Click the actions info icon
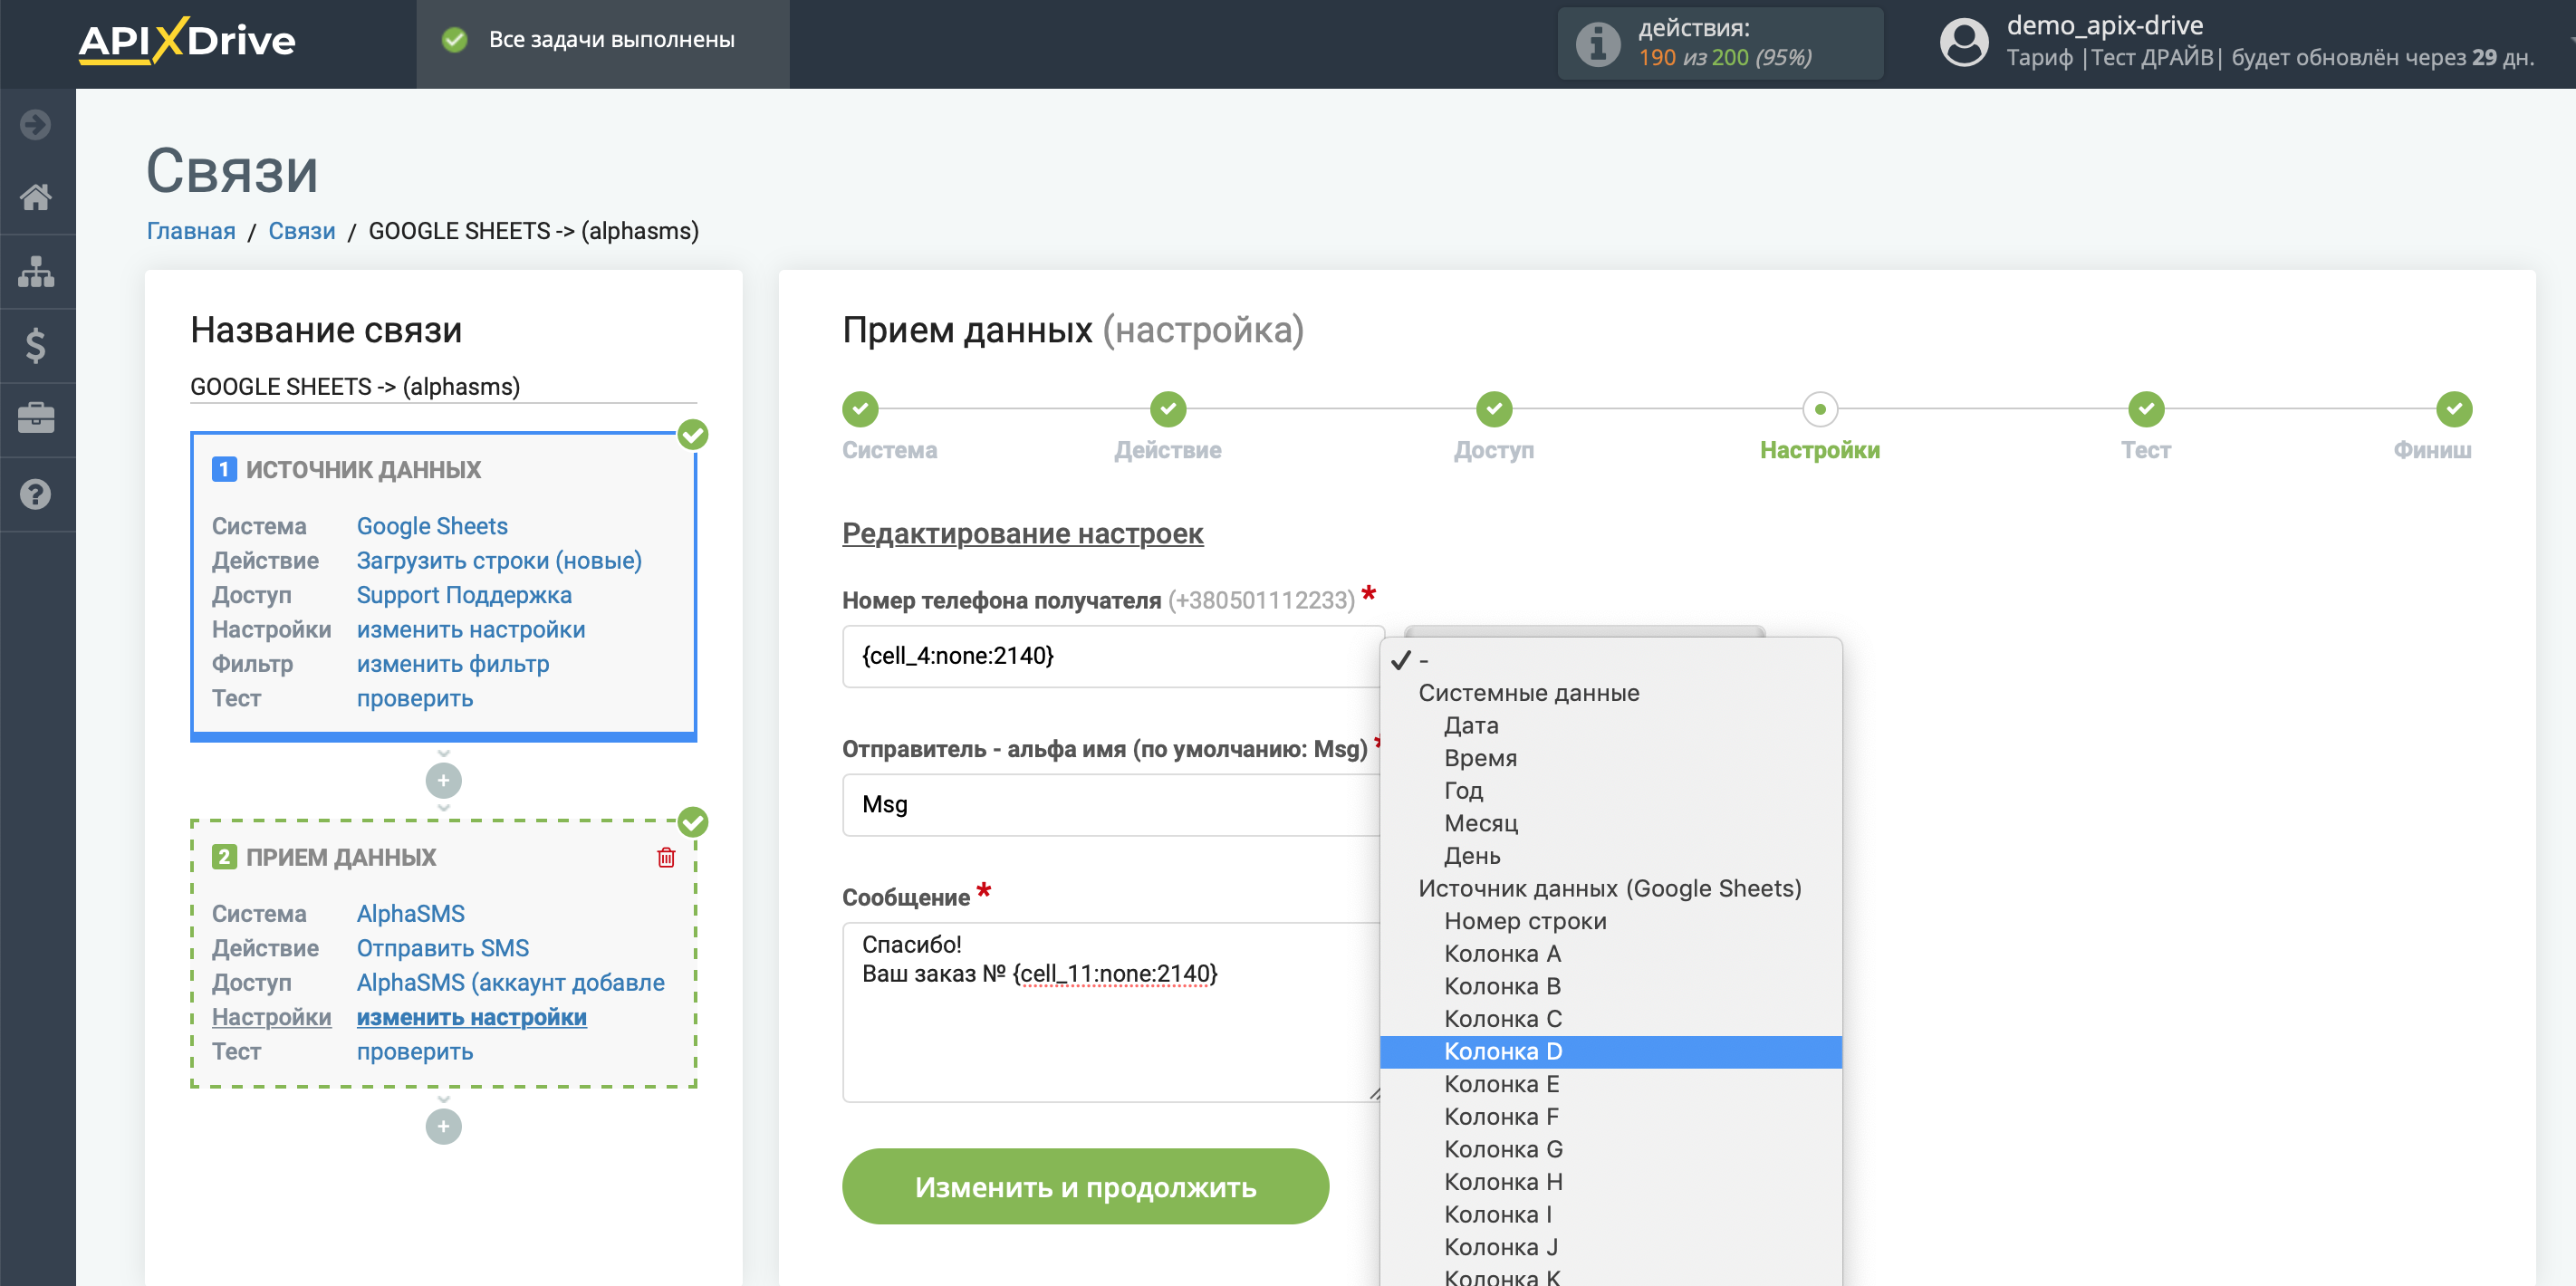 click(1597, 44)
